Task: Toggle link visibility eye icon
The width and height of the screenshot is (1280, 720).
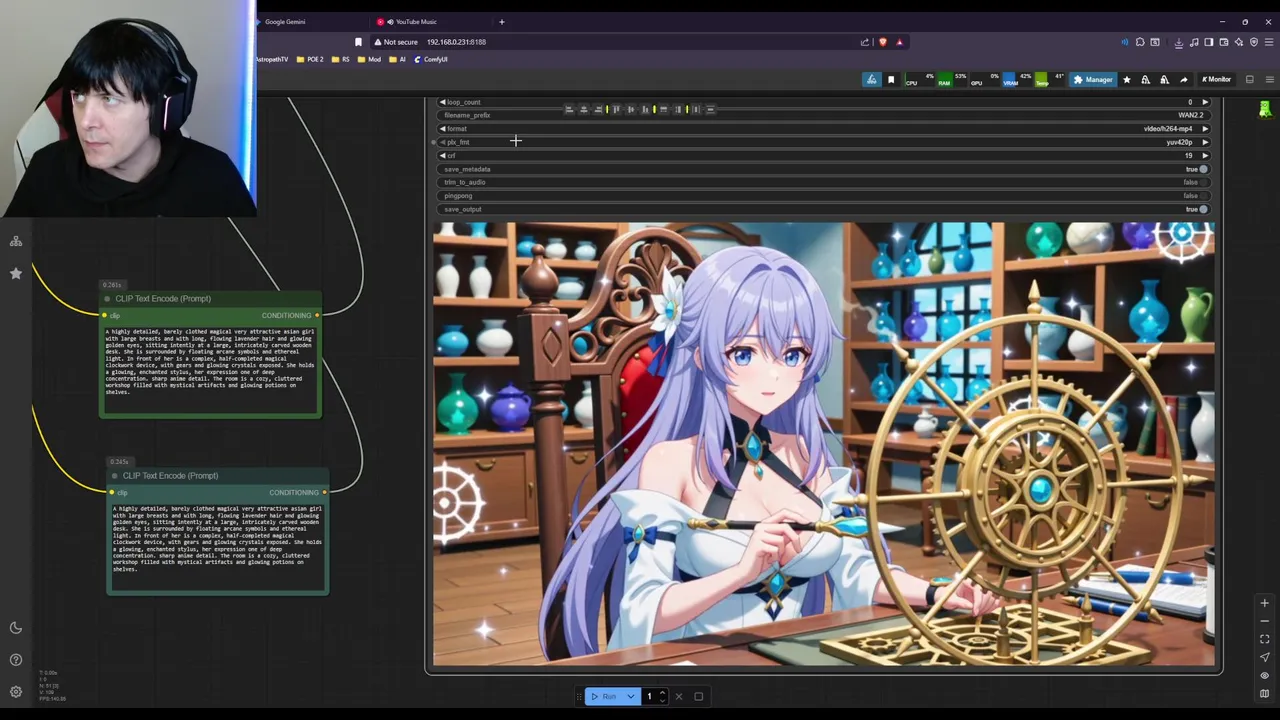Action: (x=1264, y=675)
